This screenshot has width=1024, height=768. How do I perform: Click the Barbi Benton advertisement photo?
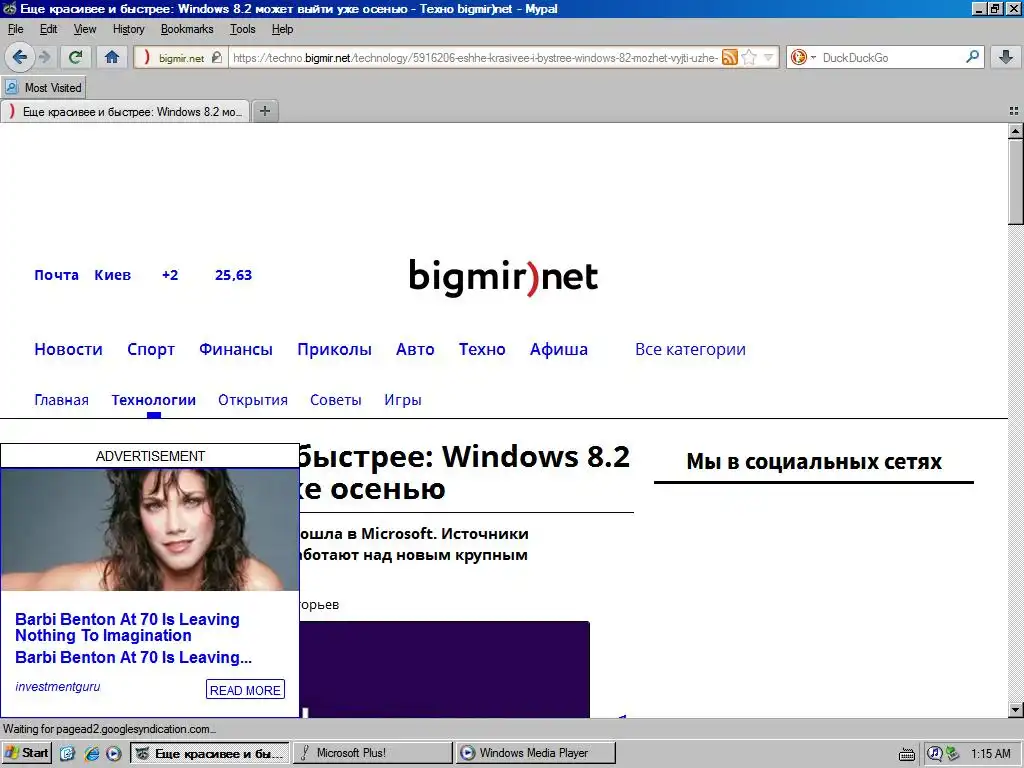coord(150,529)
